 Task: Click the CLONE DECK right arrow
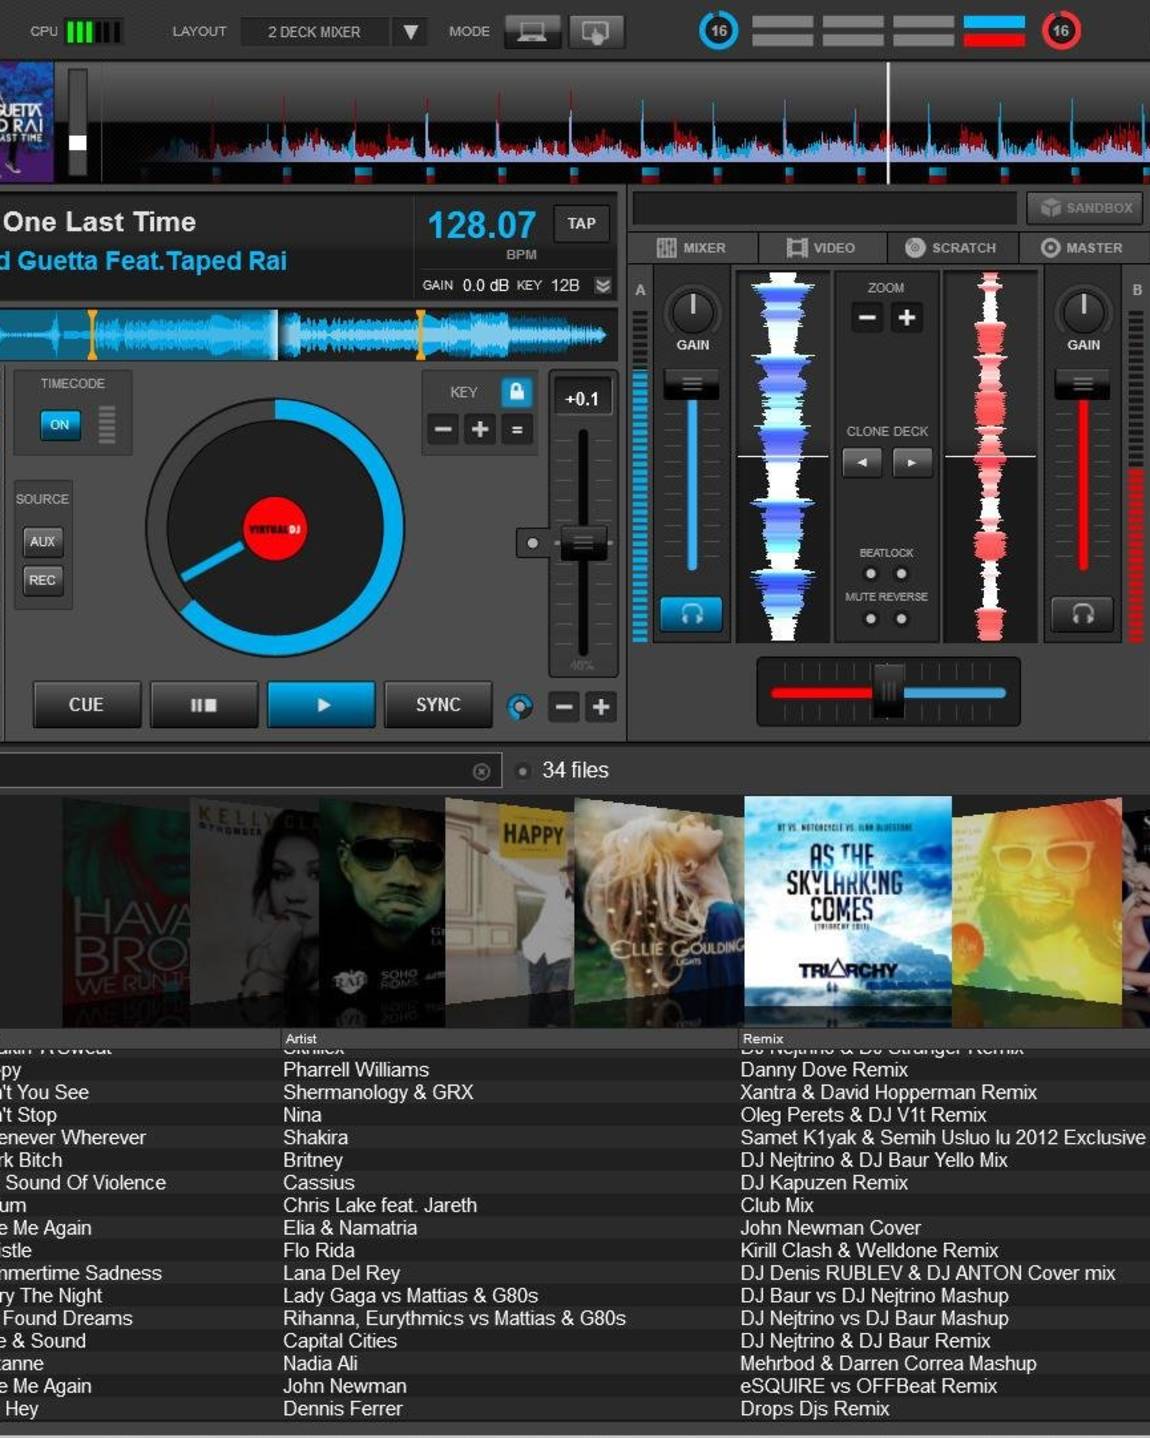pyautogui.click(x=912, y=462)
